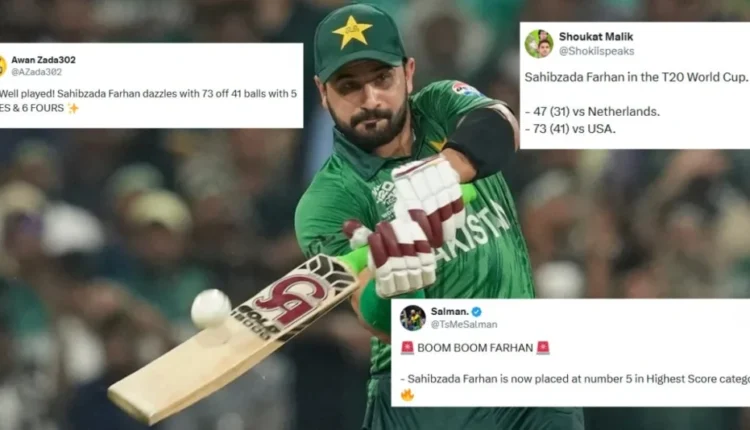The height and width of the screenshot is (430, 750).
Task: Open the @Shokiispeaks handle
Action: point(596,51)
